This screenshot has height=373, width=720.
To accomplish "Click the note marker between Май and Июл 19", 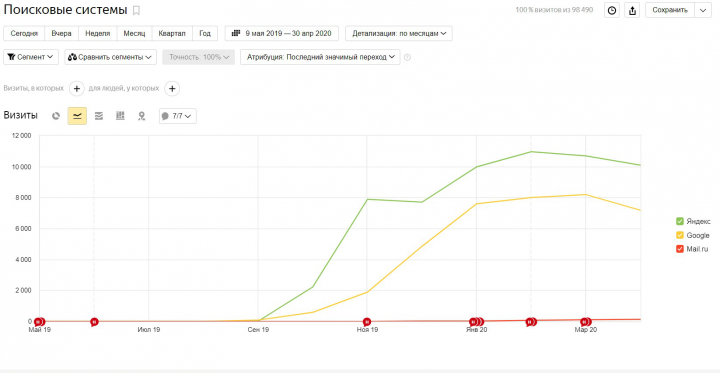I will coord(94,322).
